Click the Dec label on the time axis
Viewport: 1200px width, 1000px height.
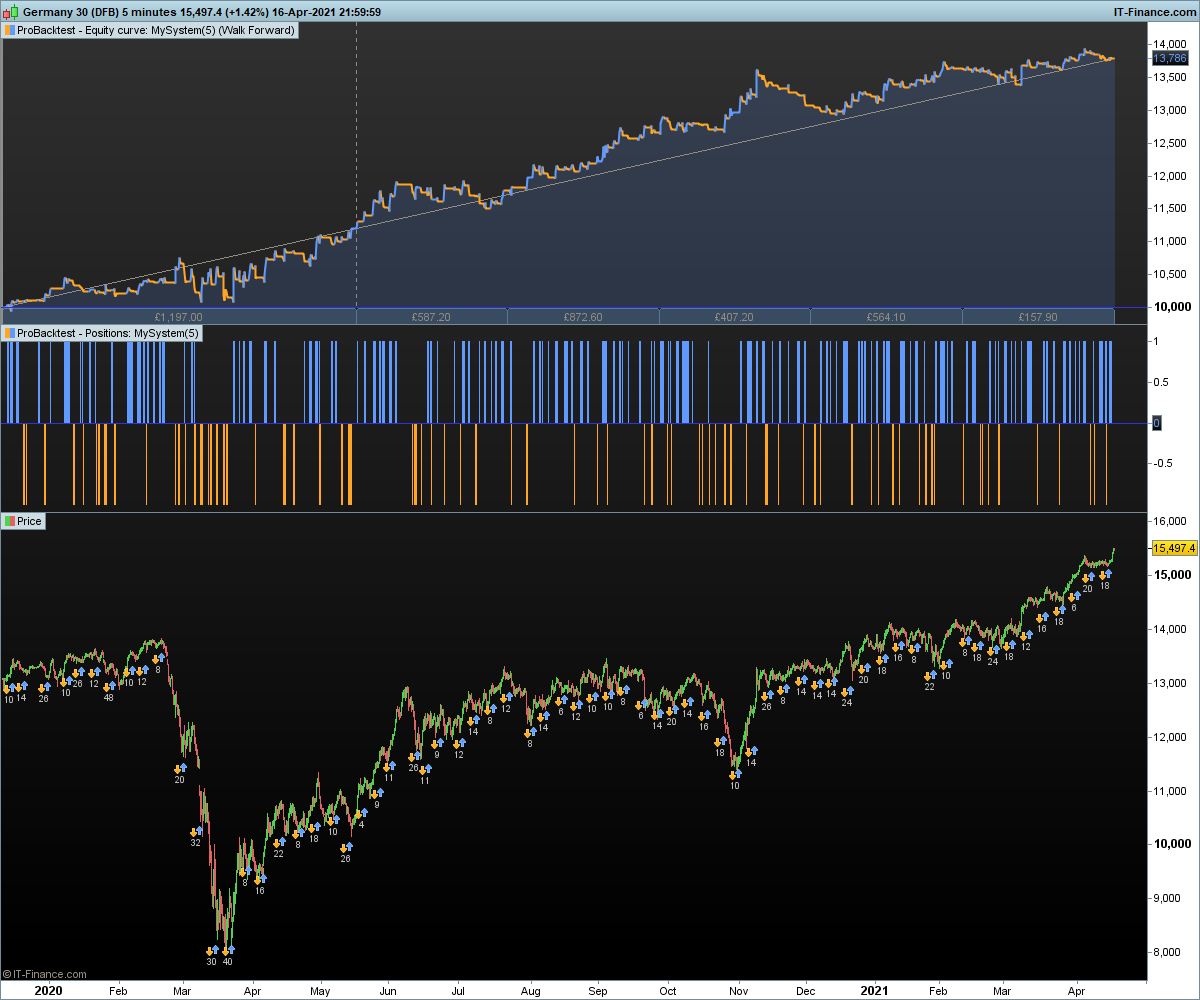coord(805,991)
